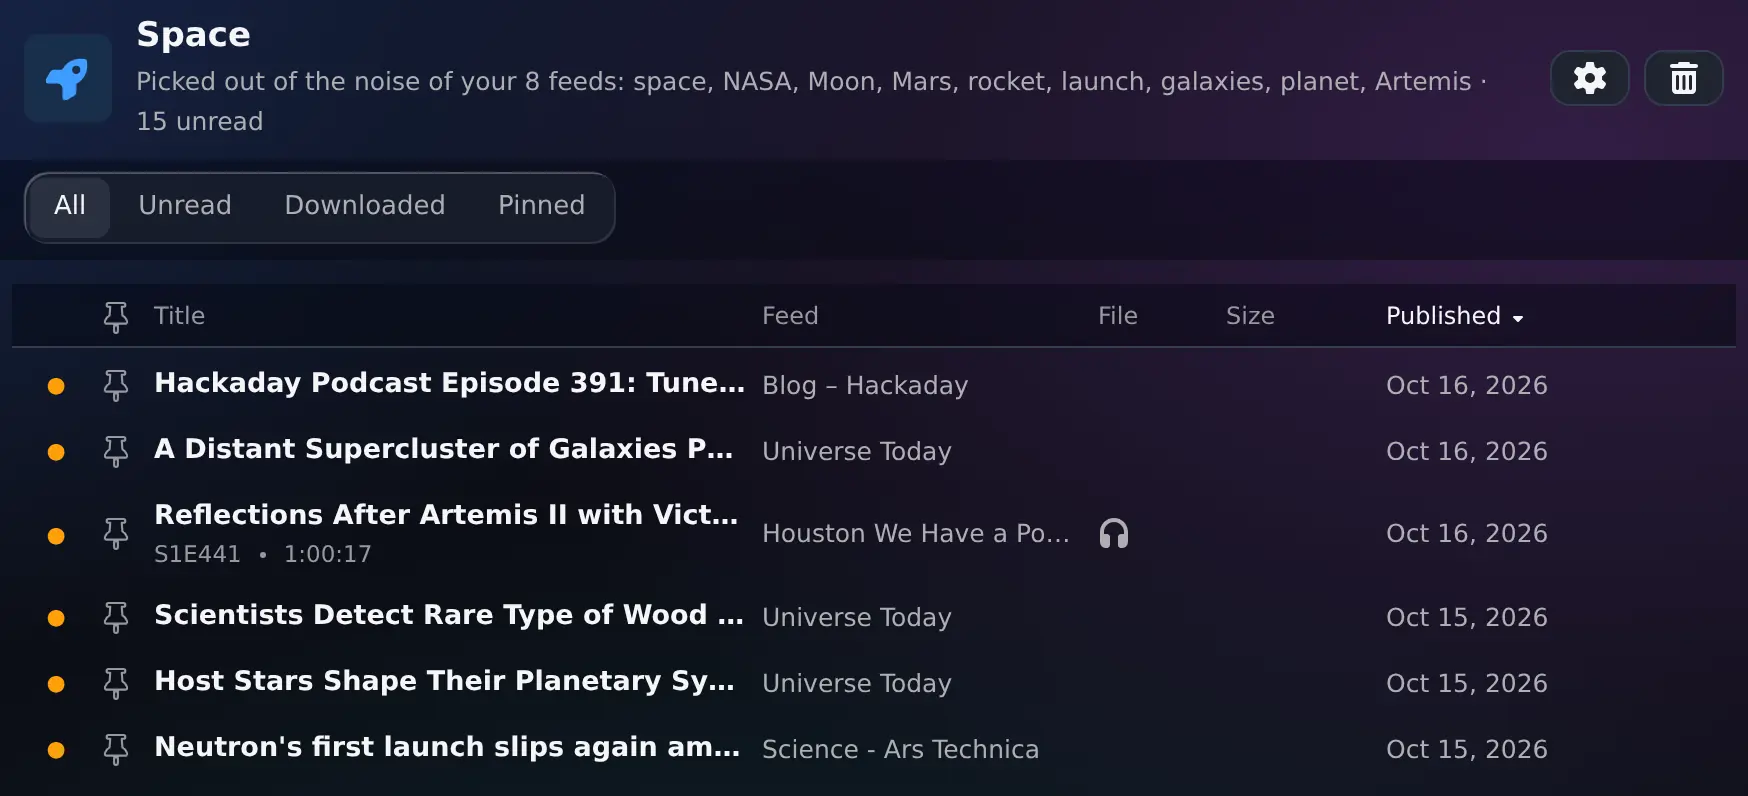The width and height of the screenshot is (1748, 796).
Task: Click S1E441 episode number text
Action: [x=197, y=554]
